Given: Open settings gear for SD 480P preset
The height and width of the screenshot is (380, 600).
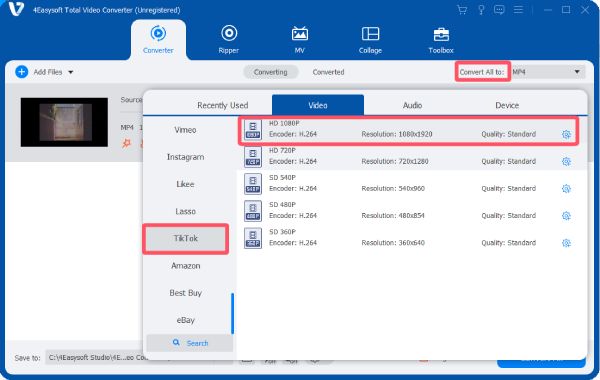Looking at the screenshot, I should click(566, 216).
